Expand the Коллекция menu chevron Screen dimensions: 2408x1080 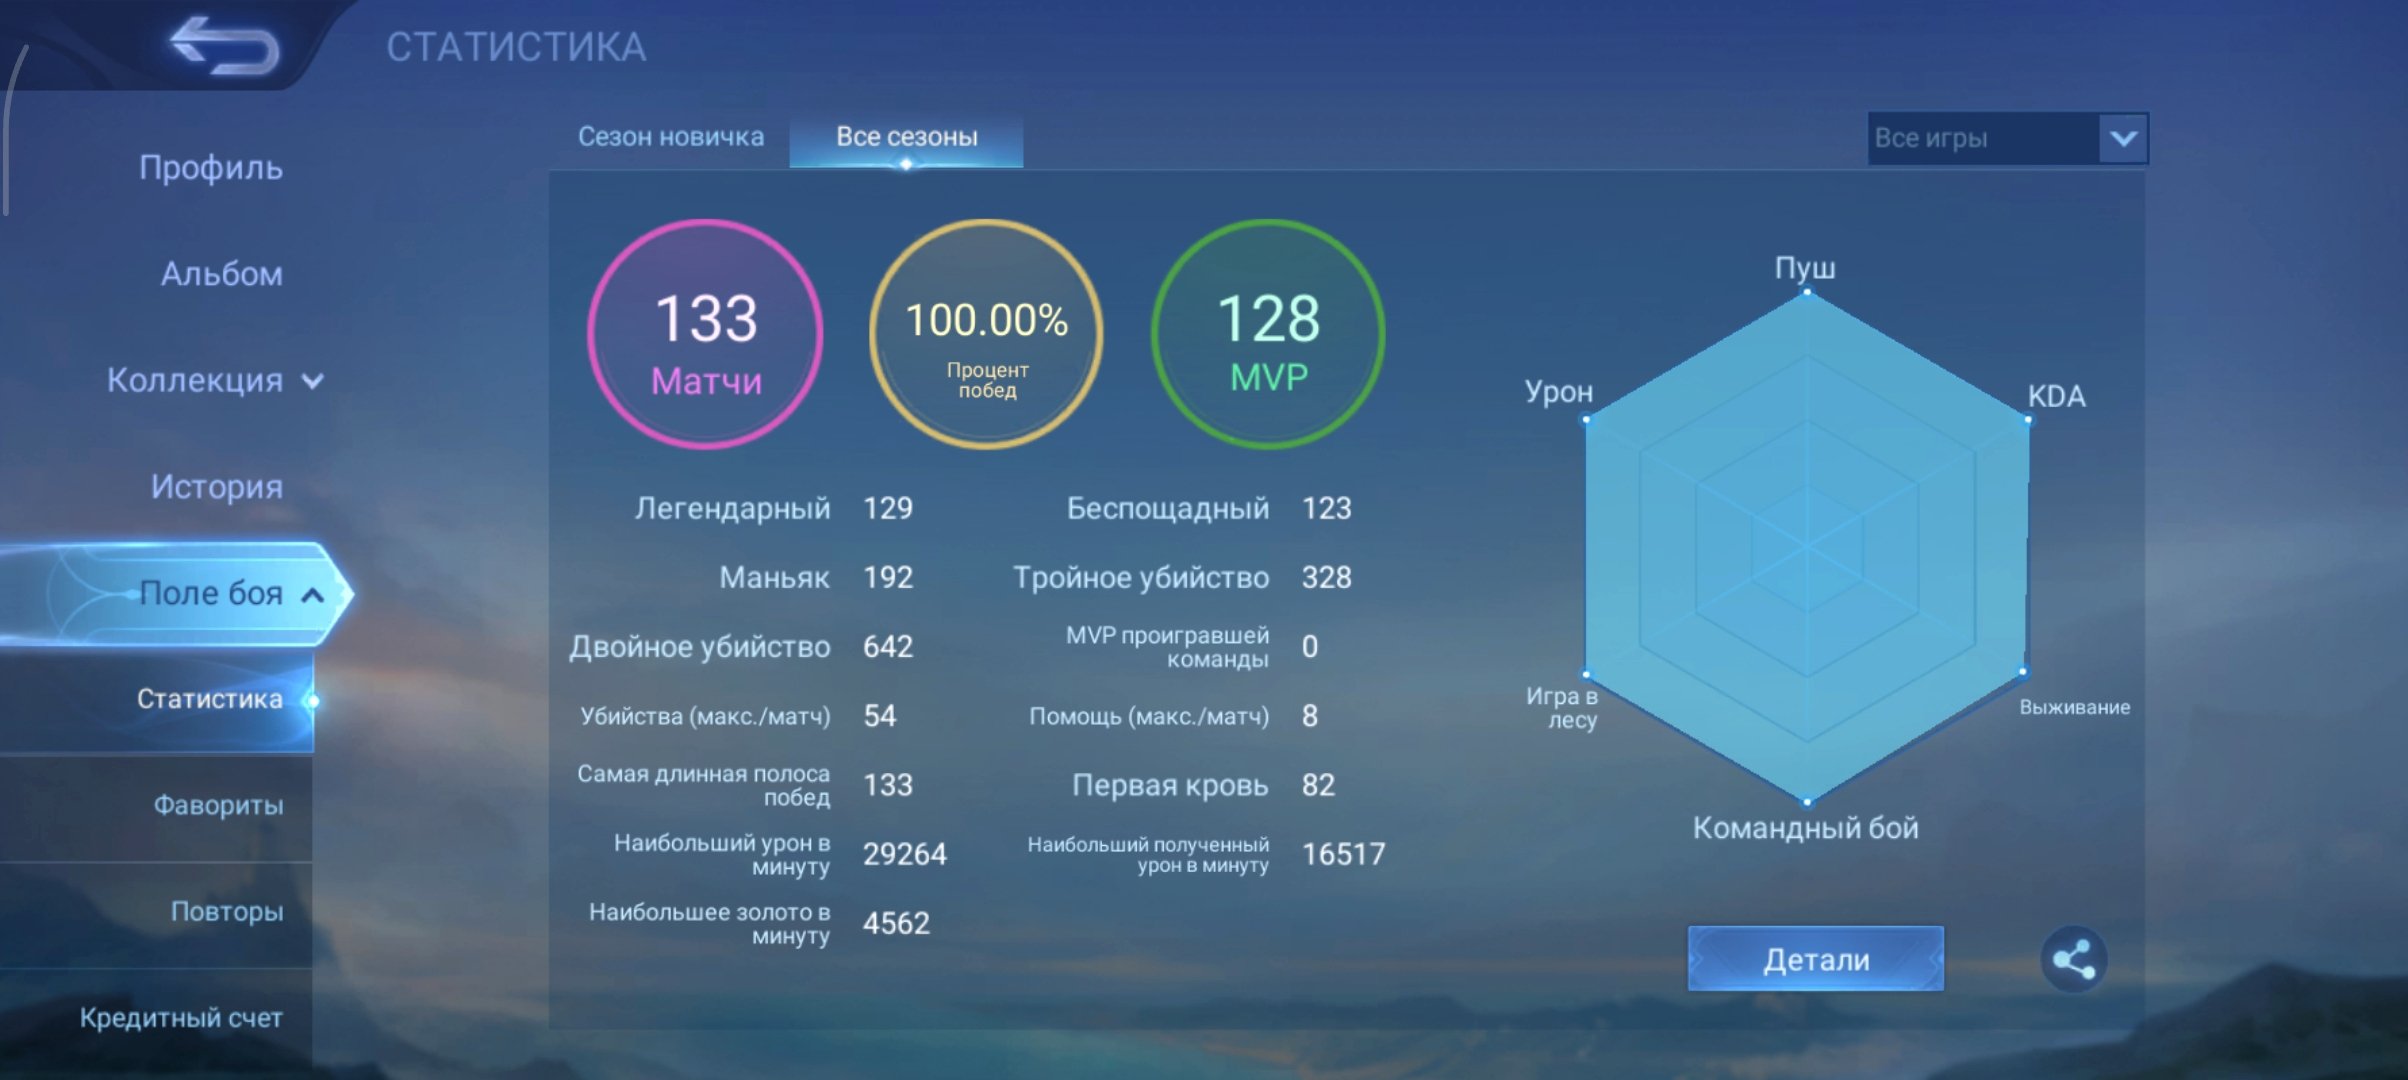tap(313, 381)
